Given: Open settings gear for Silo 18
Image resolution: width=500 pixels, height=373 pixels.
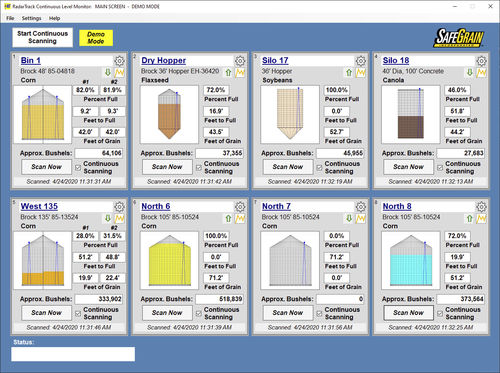Looking at the screenshot, I should click(481, 61).
